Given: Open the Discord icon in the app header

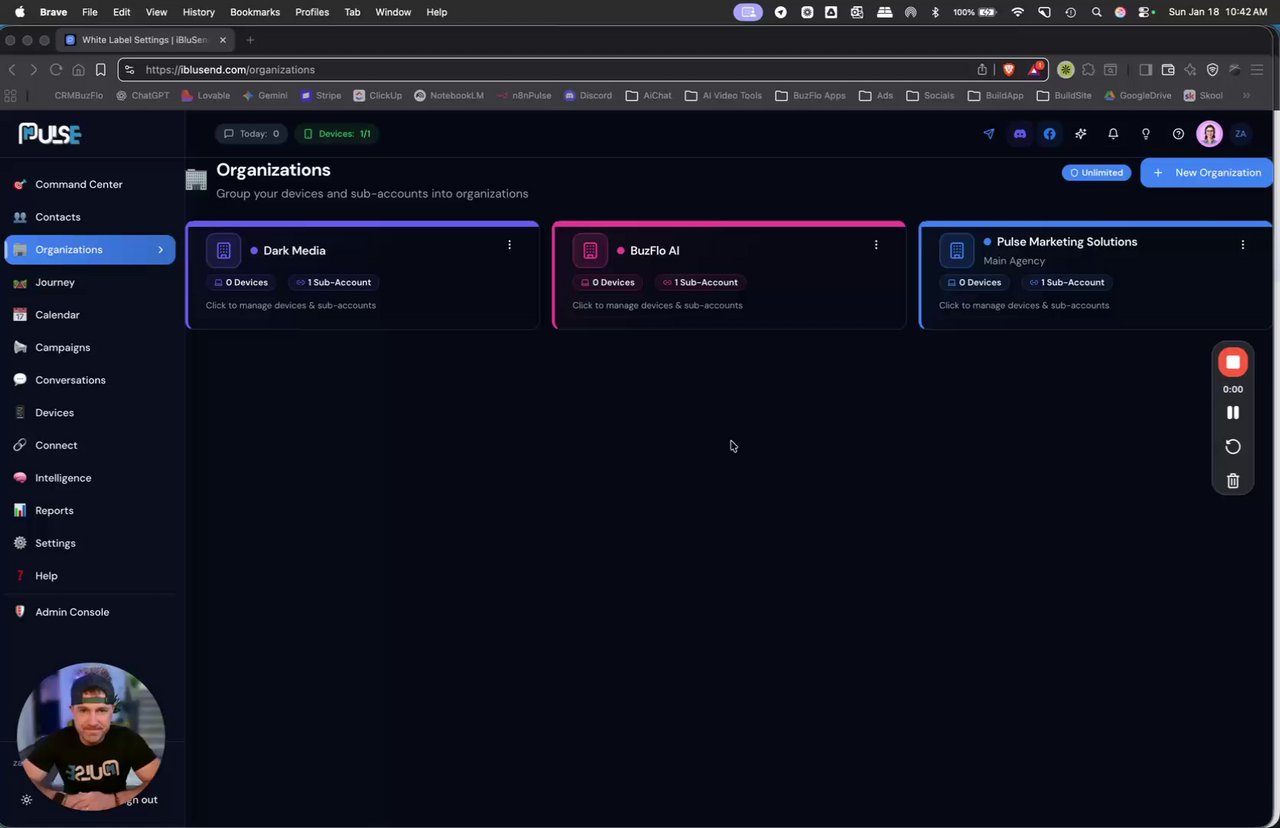Looking at the screenshot, I should click(x=1019, y=134).
